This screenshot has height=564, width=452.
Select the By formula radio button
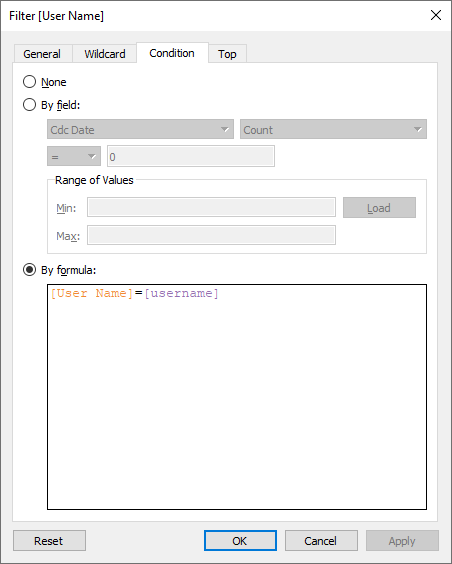click(29, 270)
